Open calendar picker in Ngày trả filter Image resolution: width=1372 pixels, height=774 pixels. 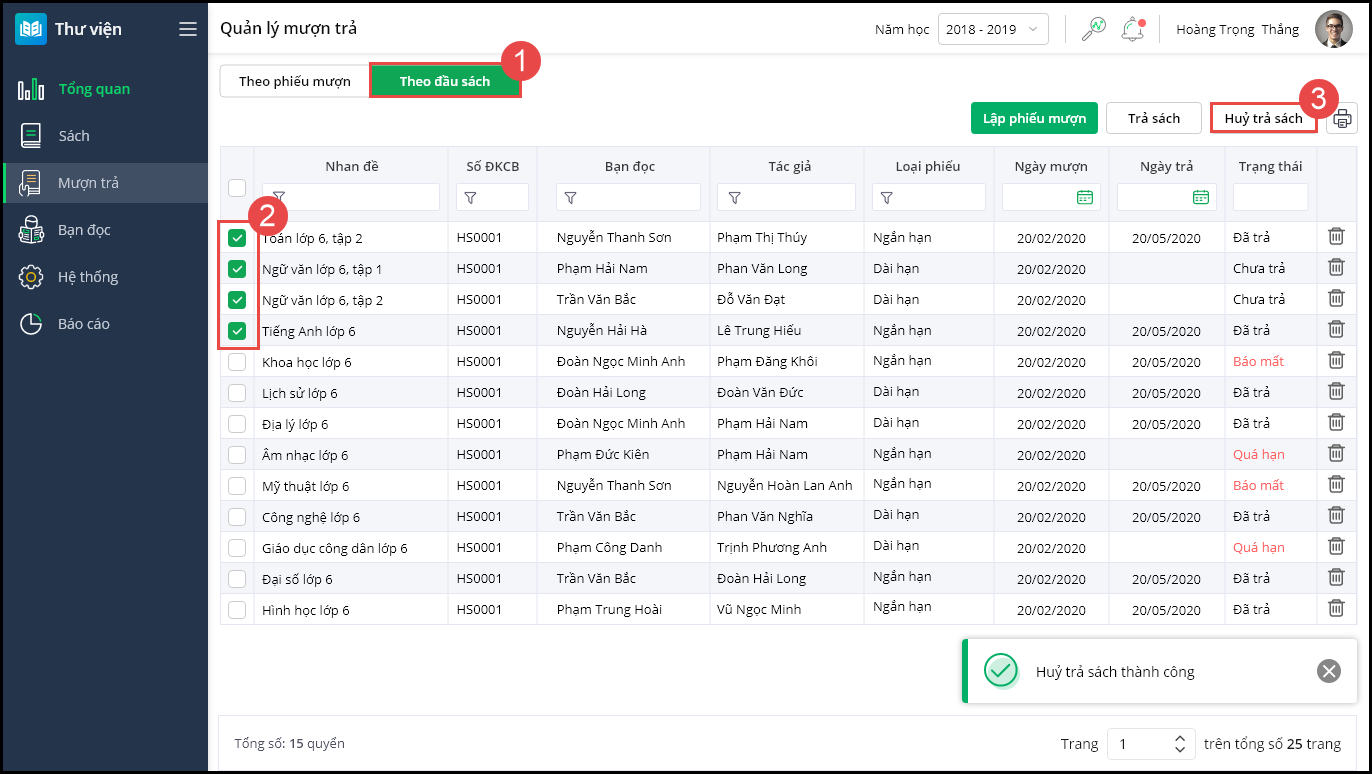pos(1201,198)
